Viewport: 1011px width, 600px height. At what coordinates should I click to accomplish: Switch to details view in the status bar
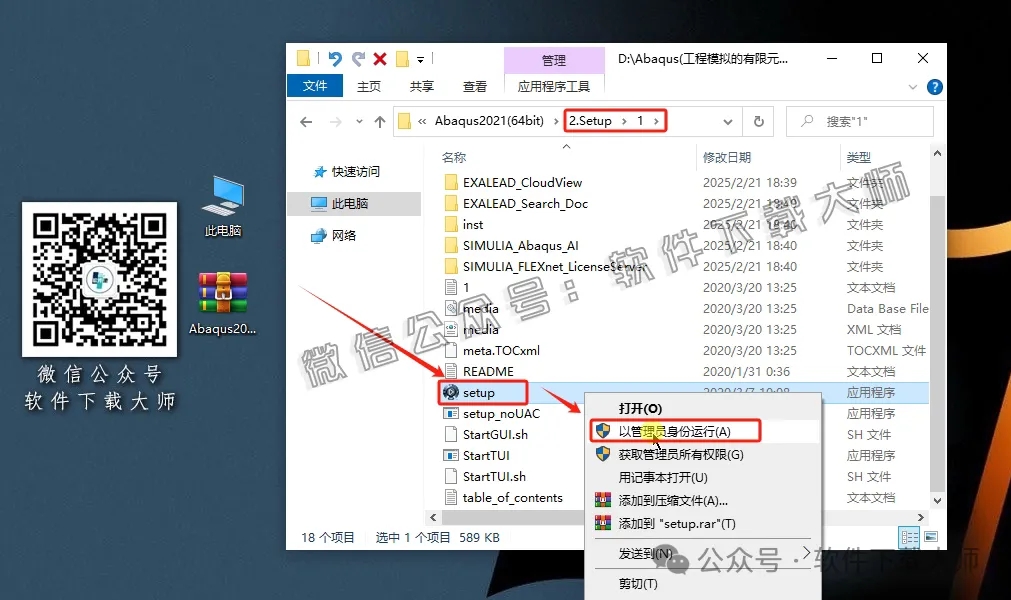(x=909, y=537)
